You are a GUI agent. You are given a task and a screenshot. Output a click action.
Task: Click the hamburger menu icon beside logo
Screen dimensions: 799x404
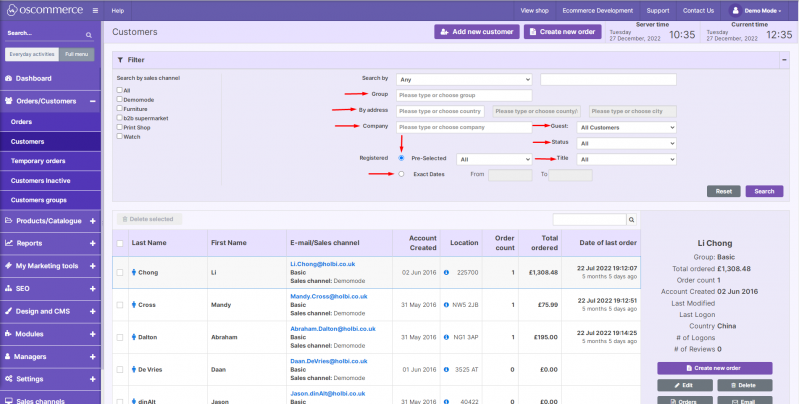point(95,10)
